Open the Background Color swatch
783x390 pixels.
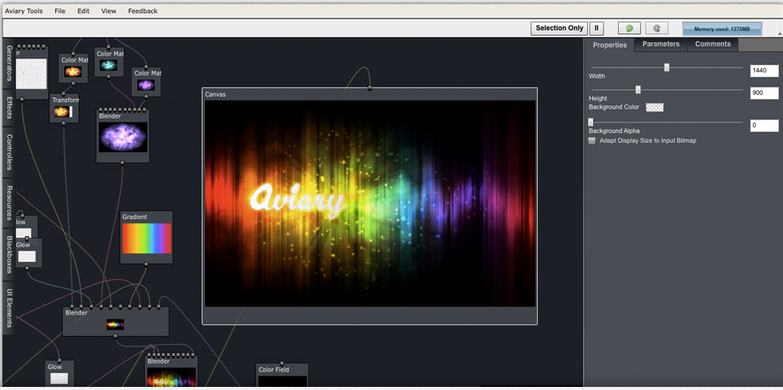(655, 107)
